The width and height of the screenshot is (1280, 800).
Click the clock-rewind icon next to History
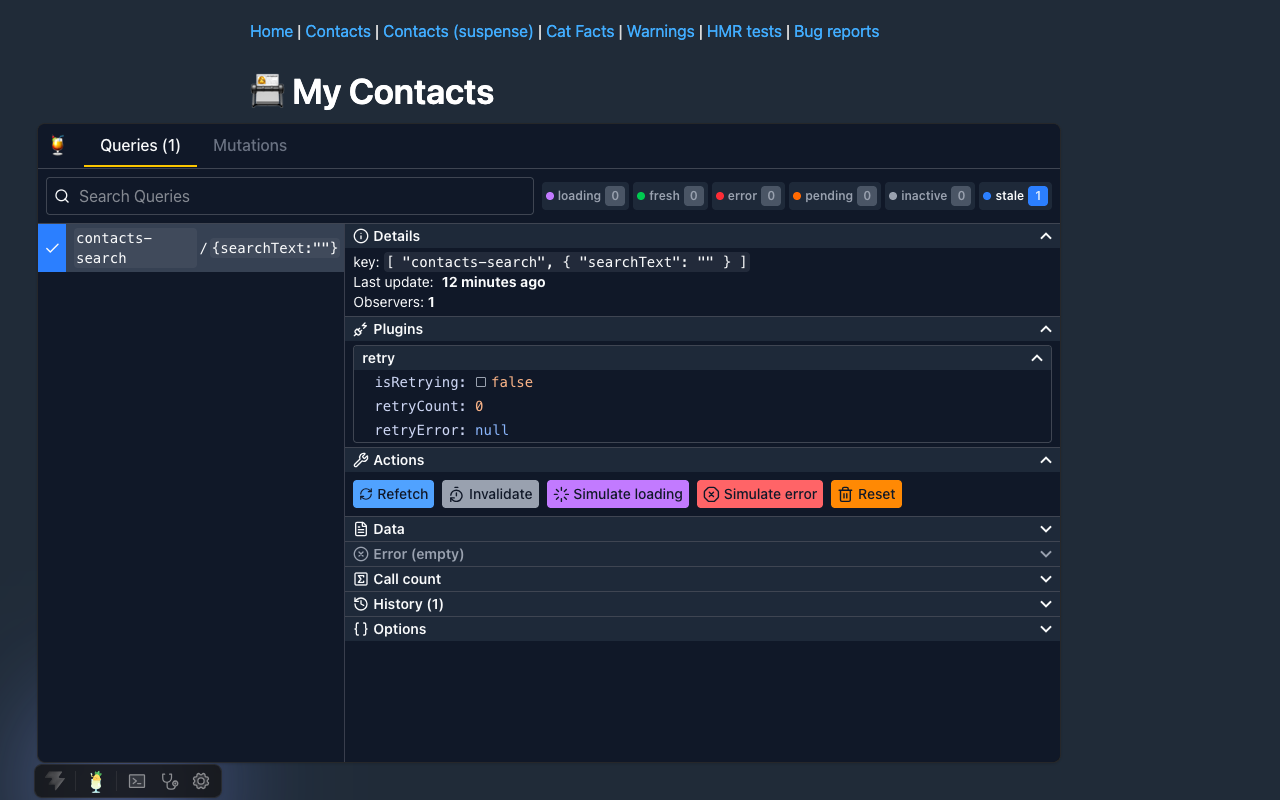(x=361, y=604)
